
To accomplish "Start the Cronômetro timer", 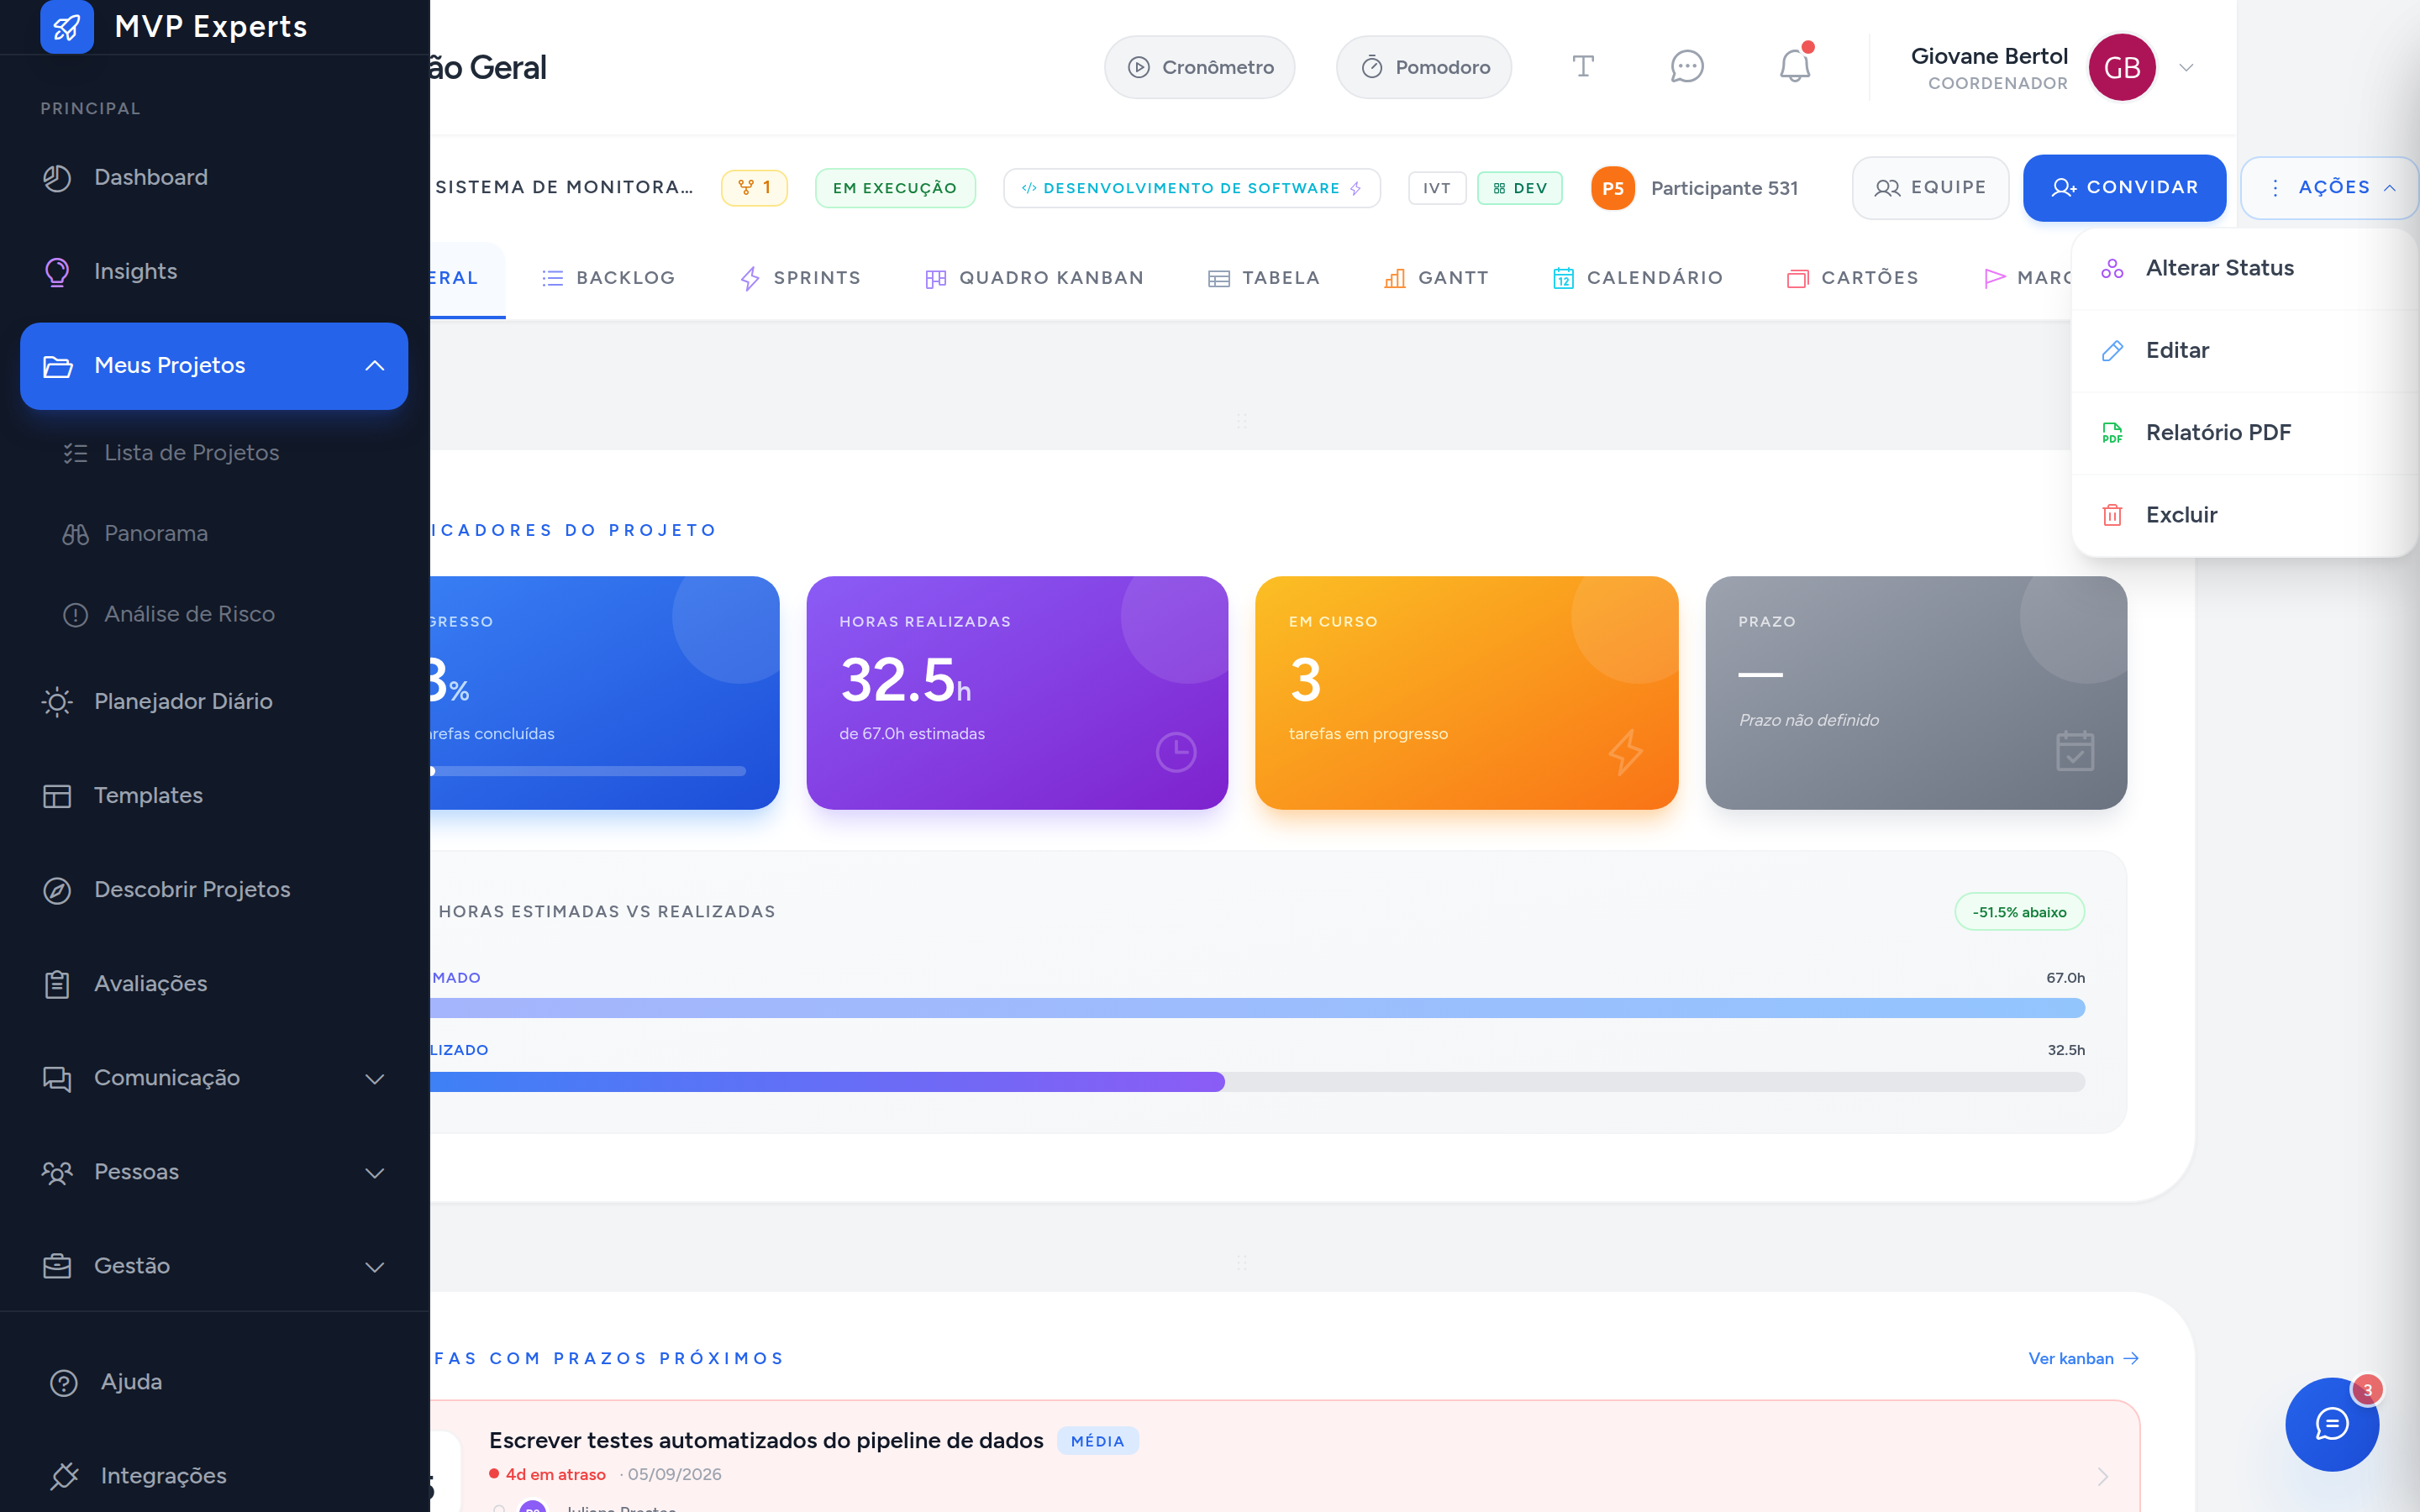I will tap(1199, 67).
